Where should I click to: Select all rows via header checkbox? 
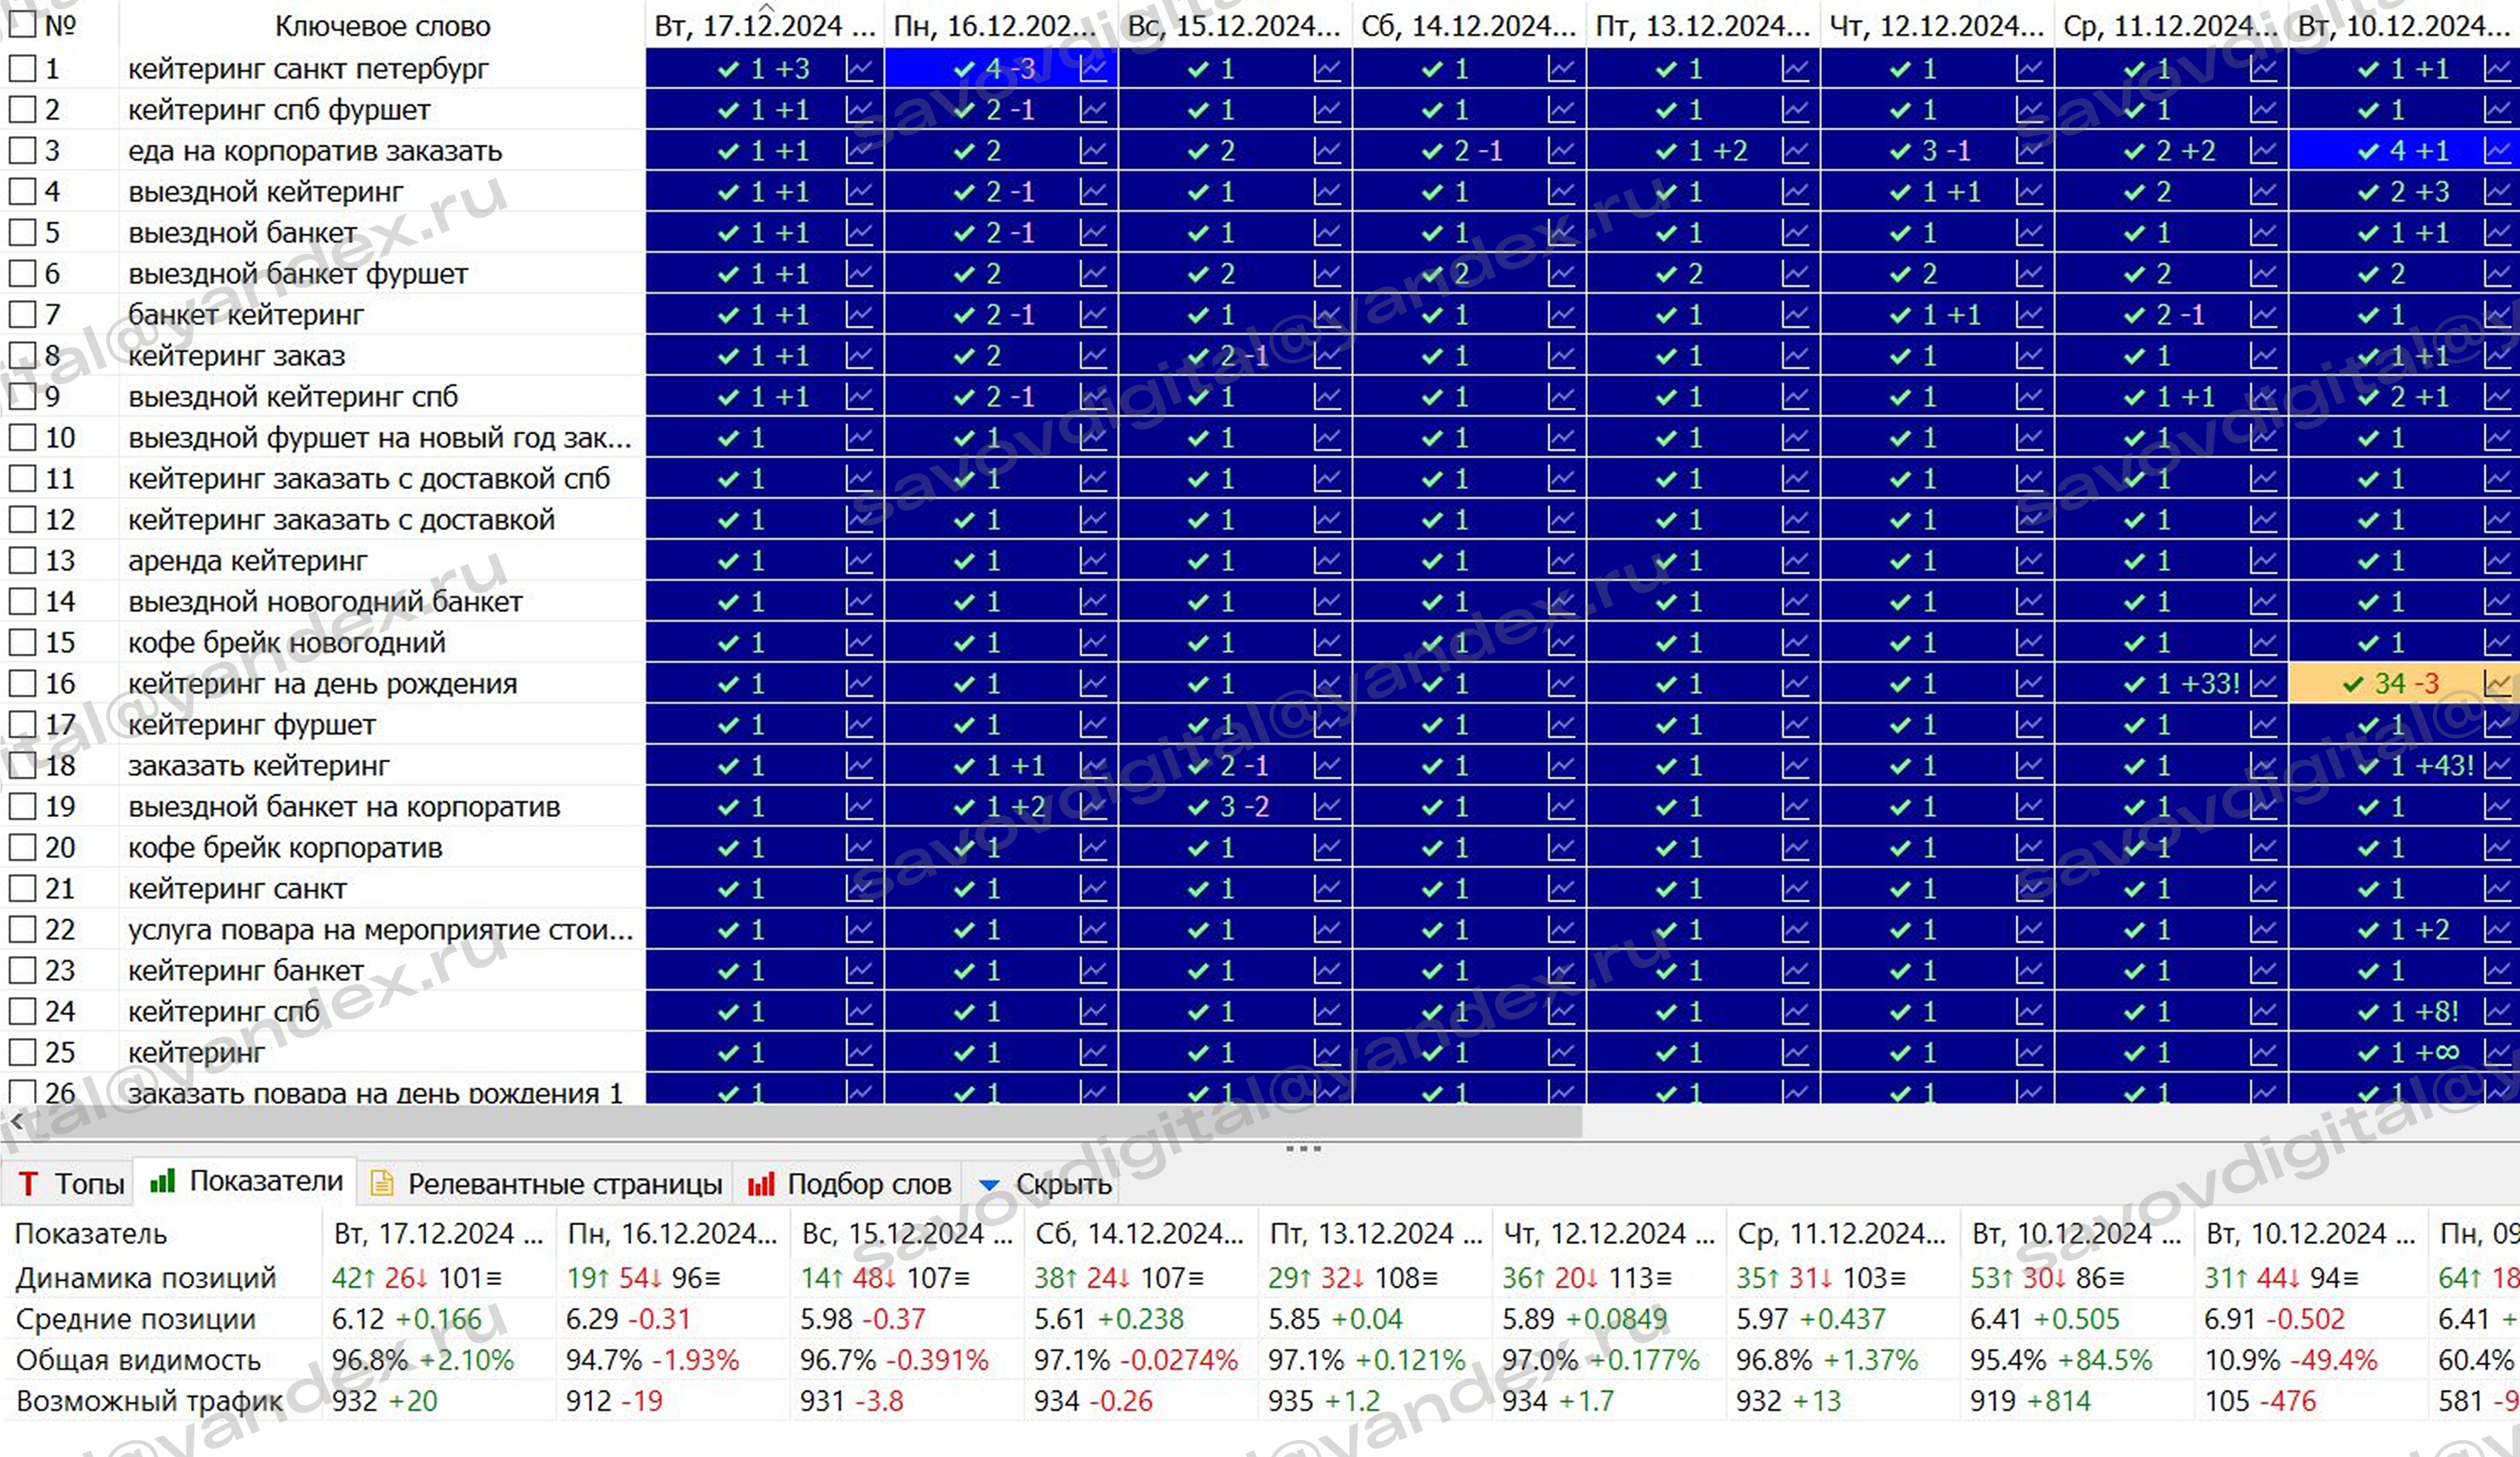22,24
